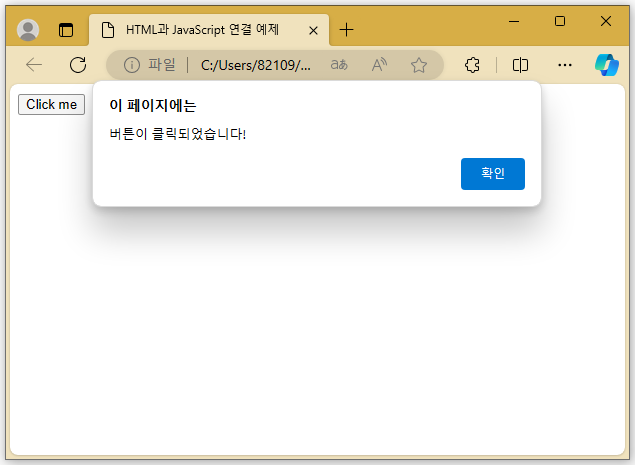Start Read aloud from address bar
The height and width of the screenshot is (465, 635).
point(379,65)
